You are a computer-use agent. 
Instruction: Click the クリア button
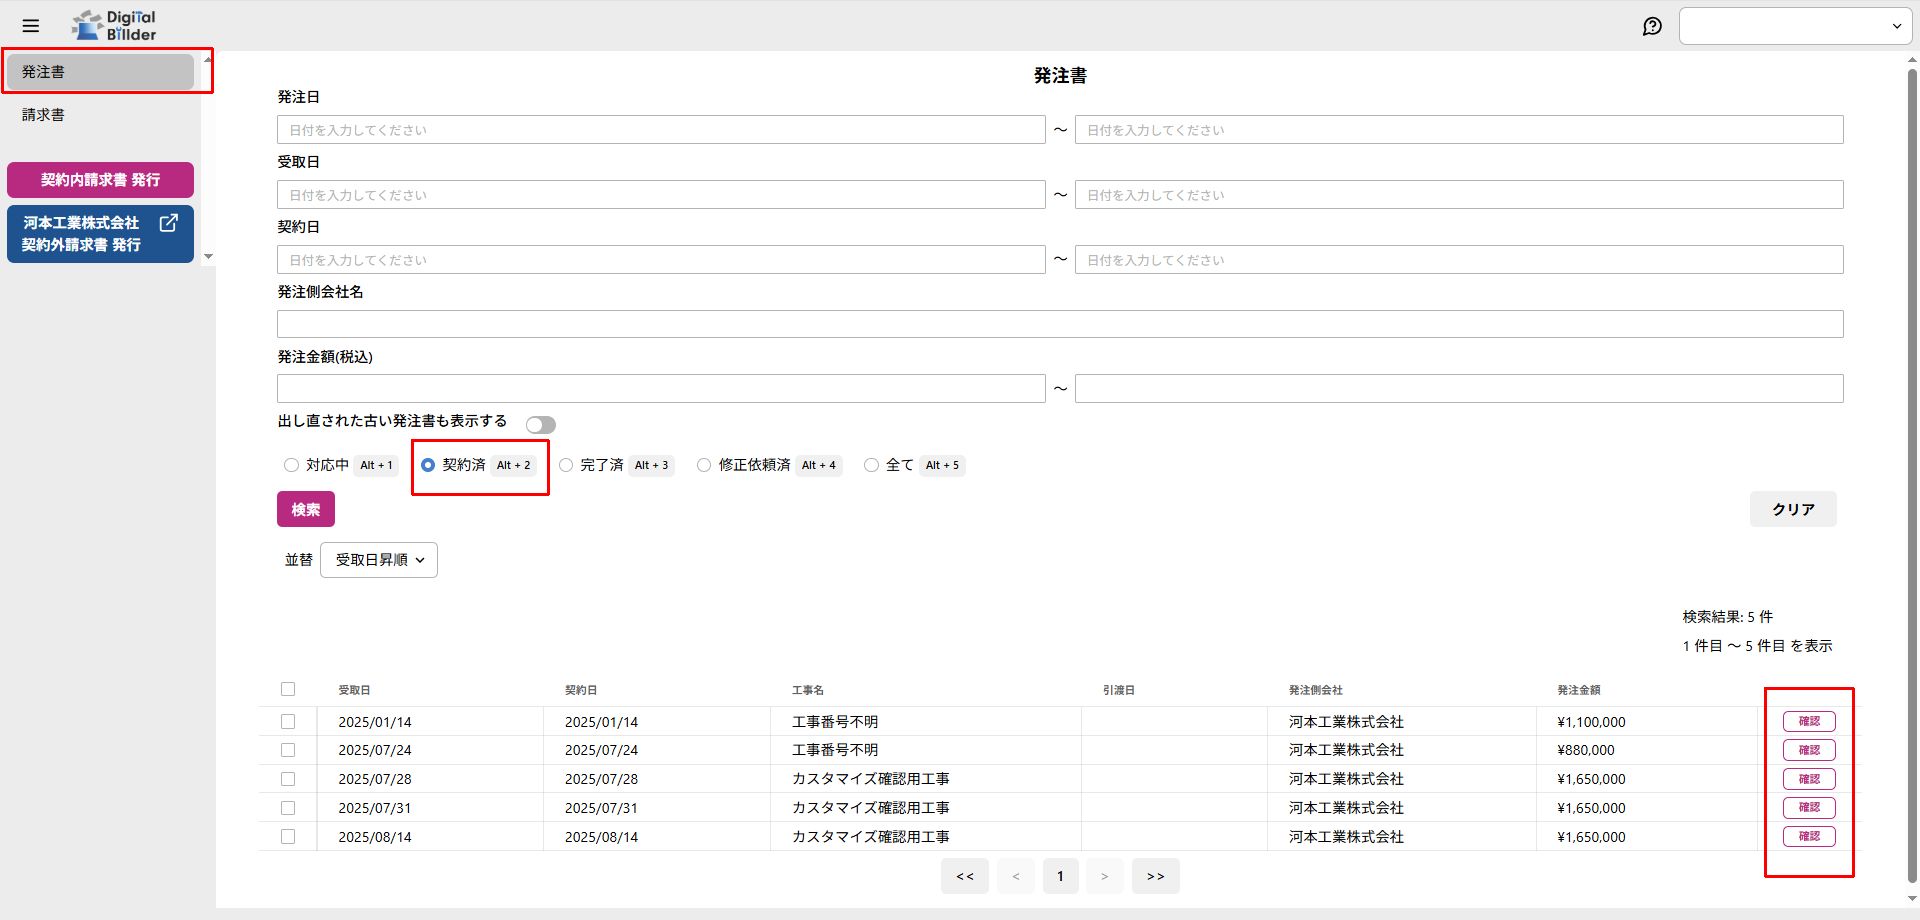pos(1792,509)
